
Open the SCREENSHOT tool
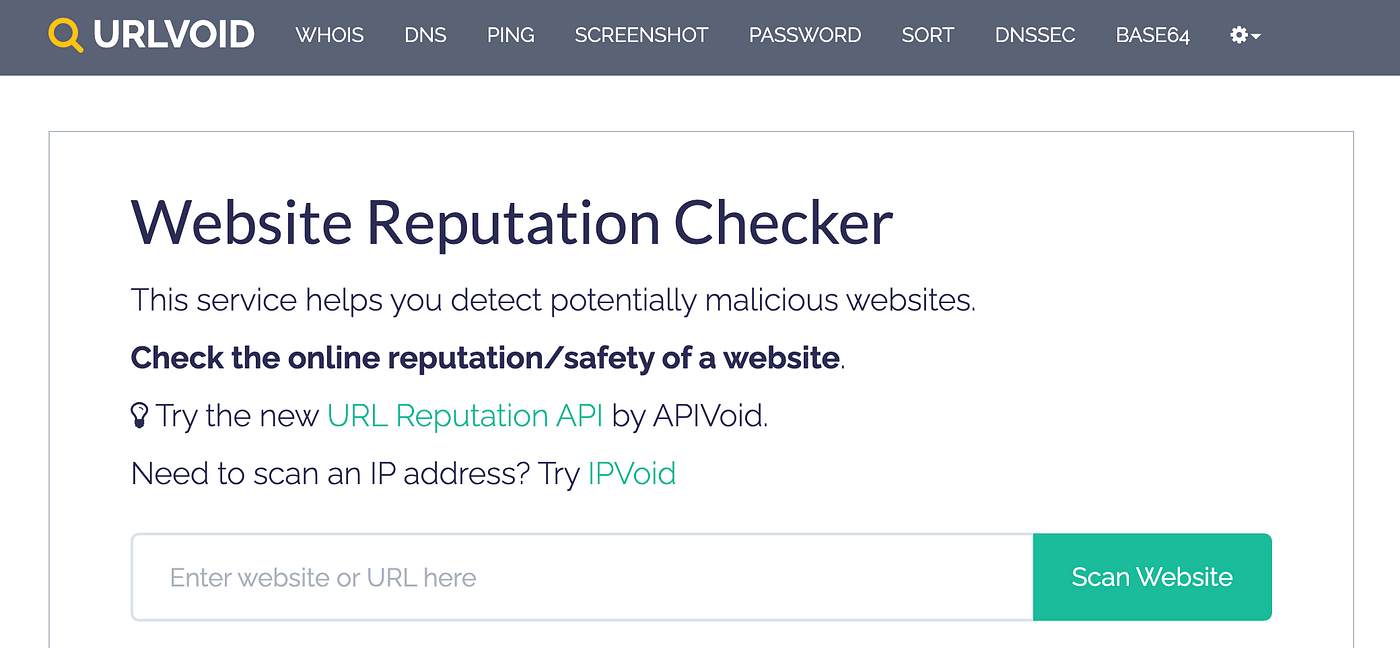(641, 35)
